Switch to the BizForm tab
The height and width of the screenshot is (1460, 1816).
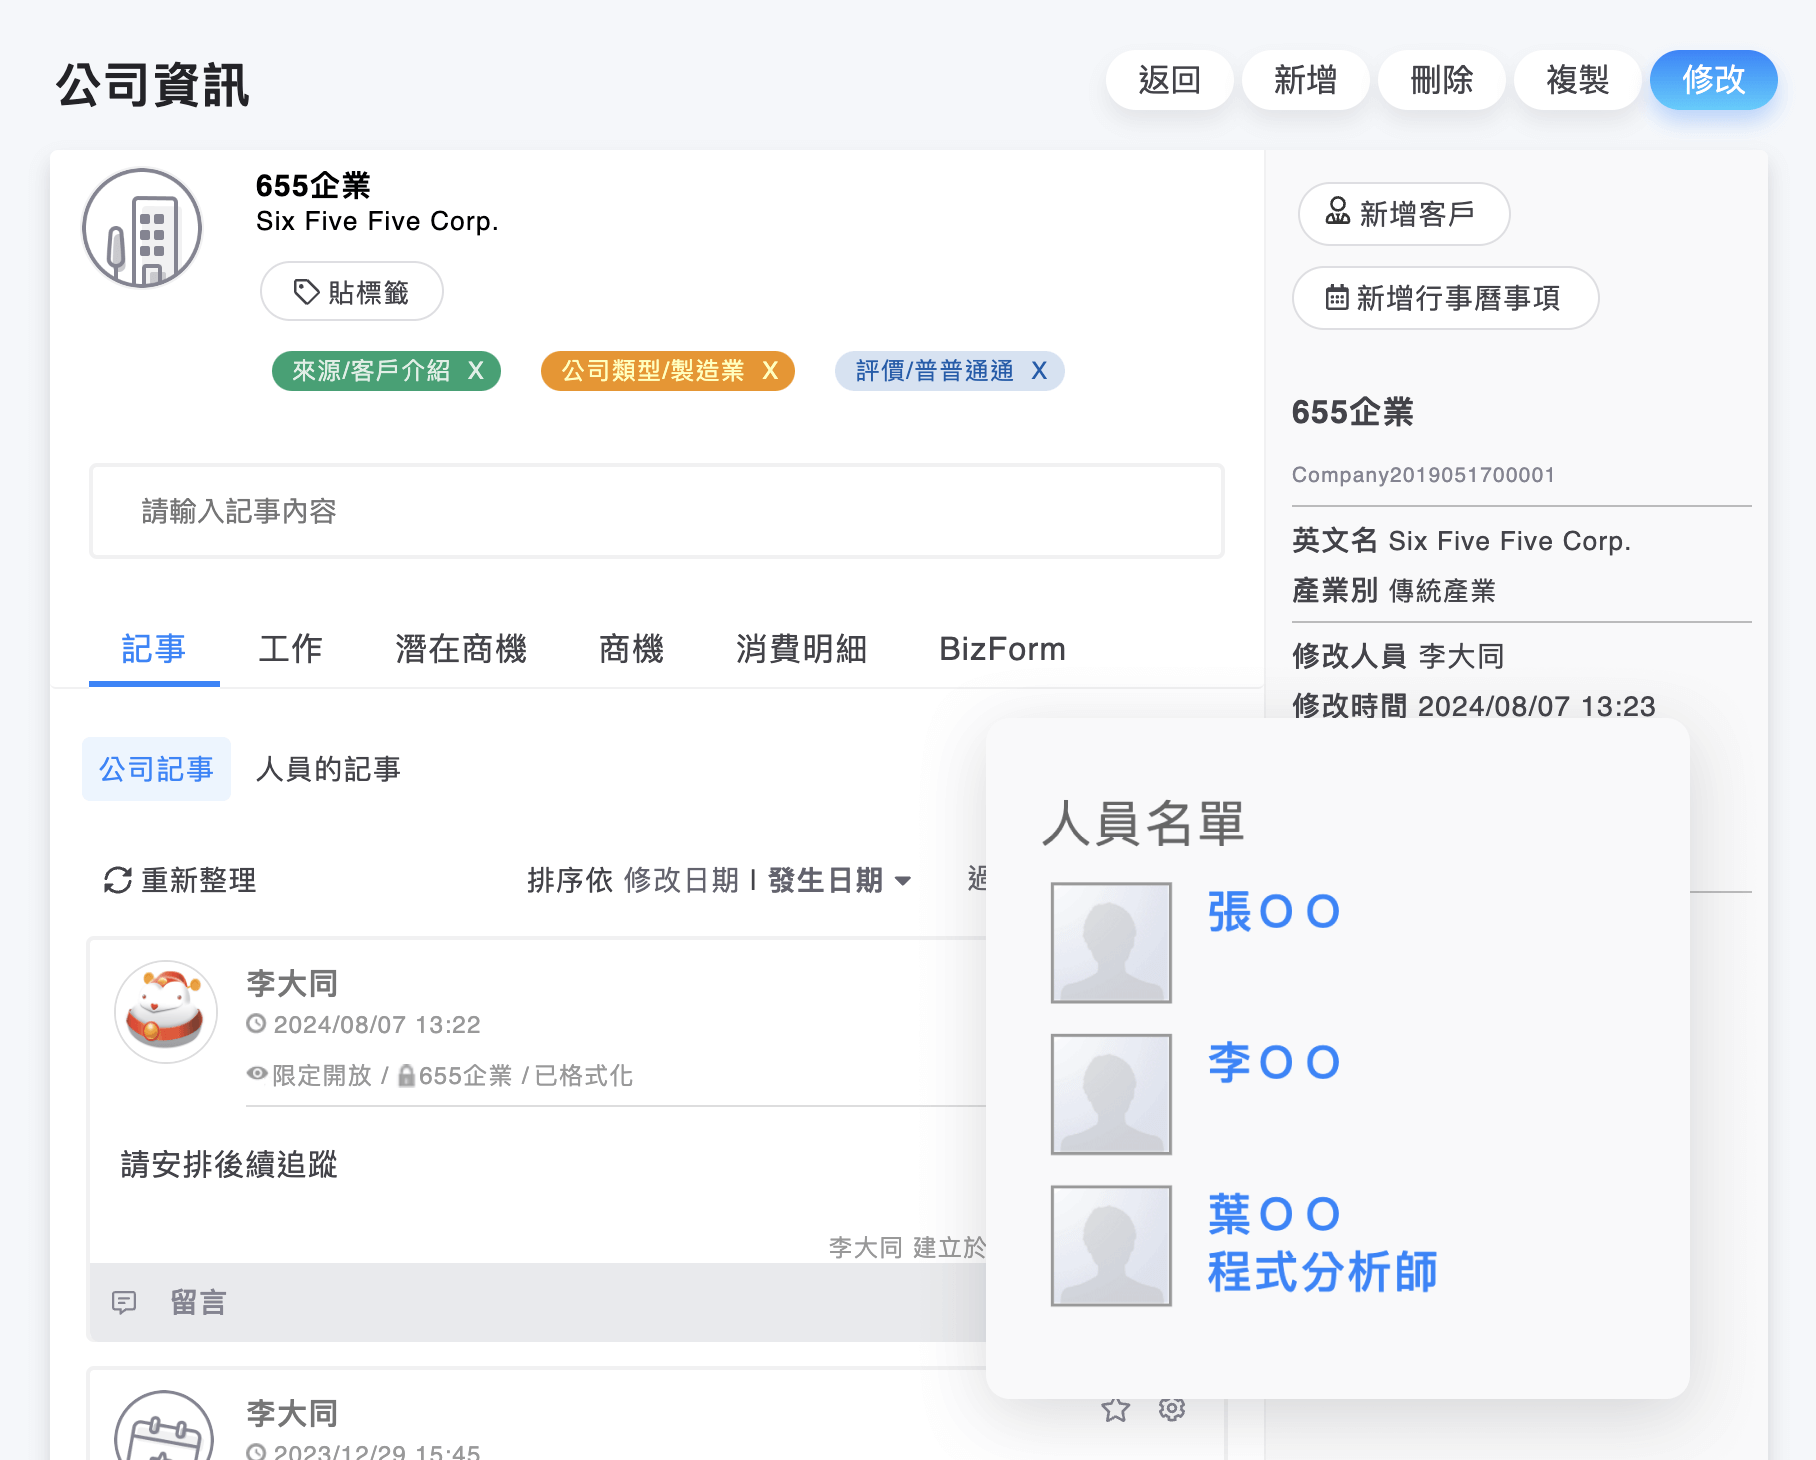point(1002,649)
